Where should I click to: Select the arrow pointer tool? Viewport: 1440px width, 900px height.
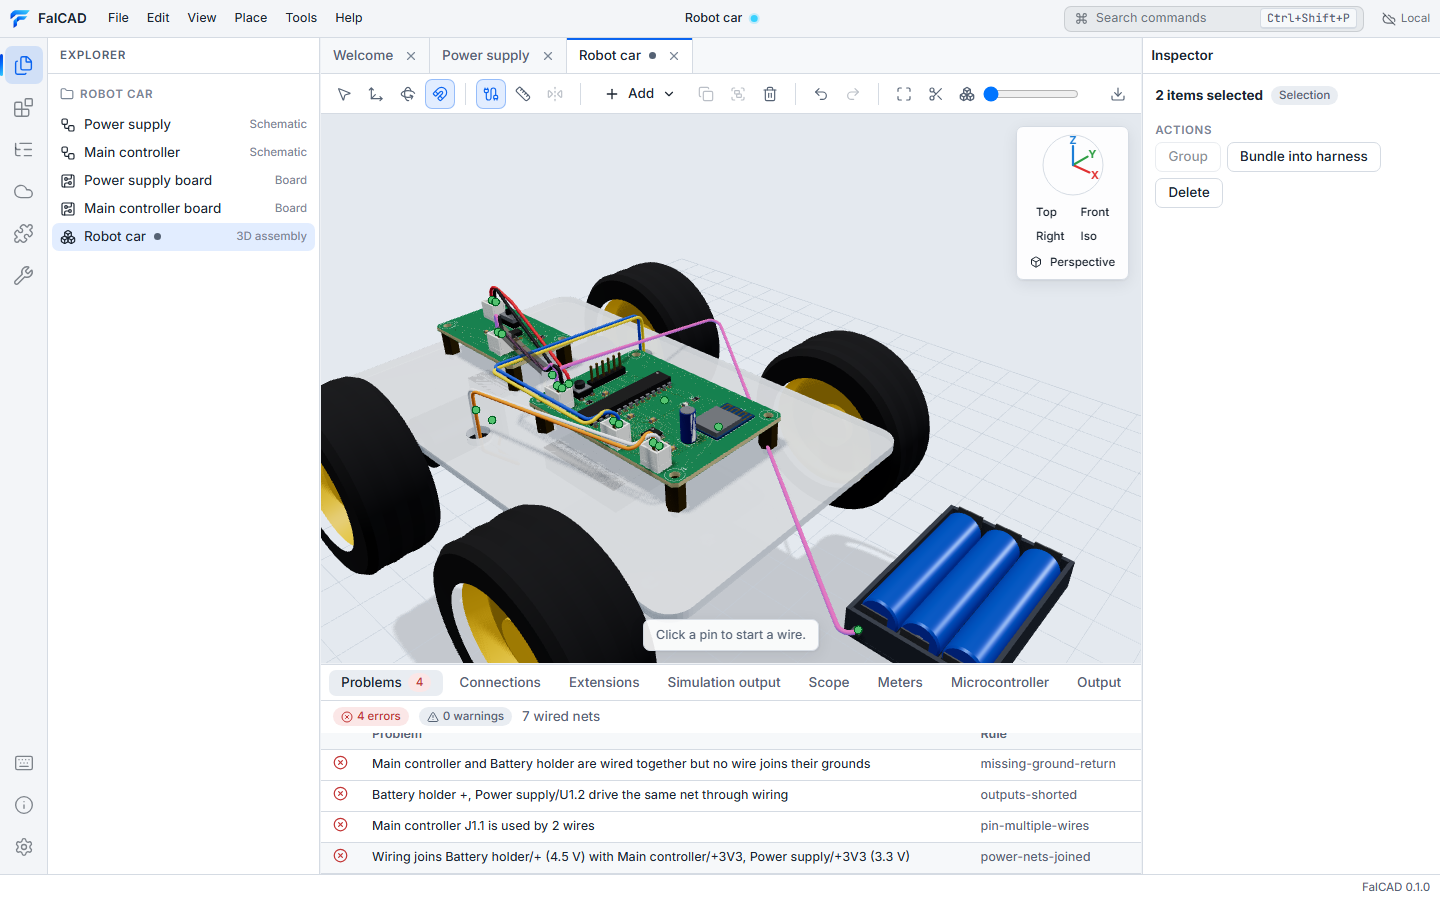344,94
